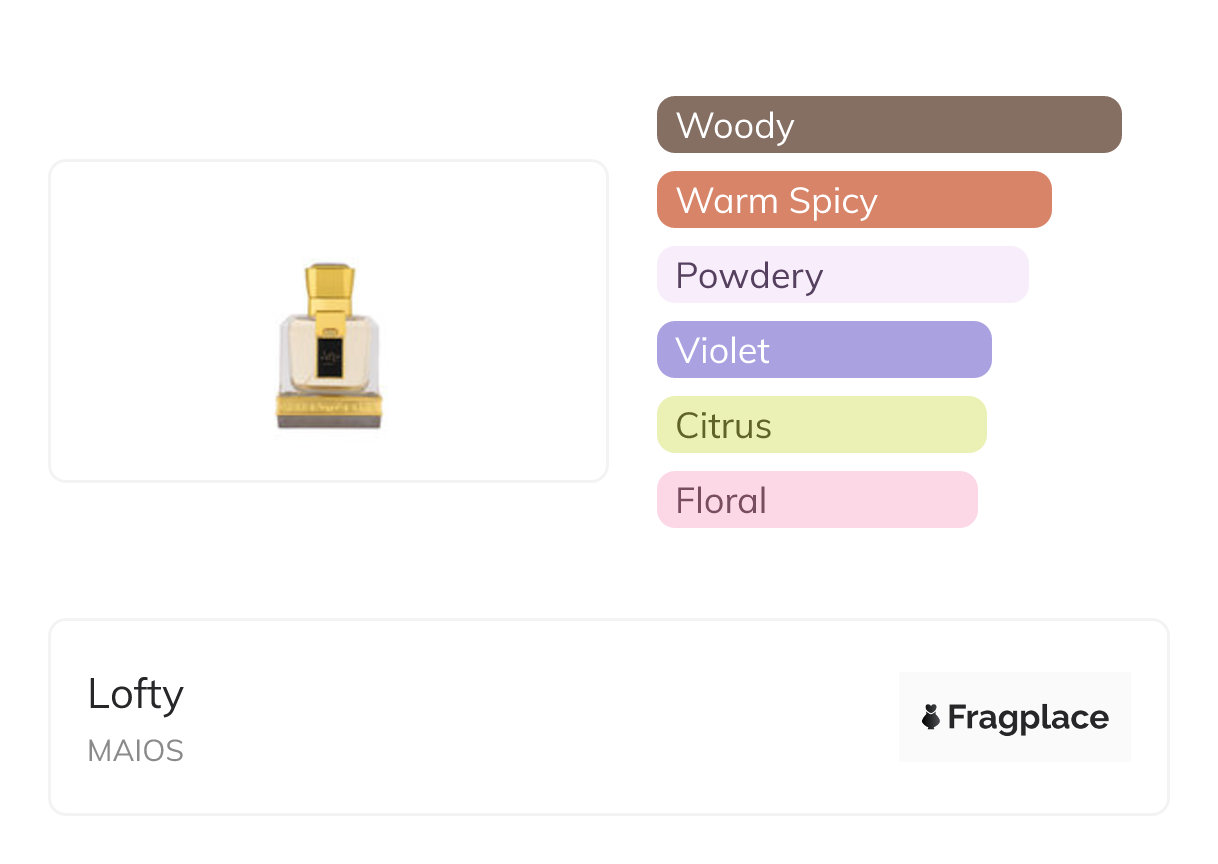
Task: Click the Fragplace perfume bottle logo icon
Action: click(x=931, y=717)
